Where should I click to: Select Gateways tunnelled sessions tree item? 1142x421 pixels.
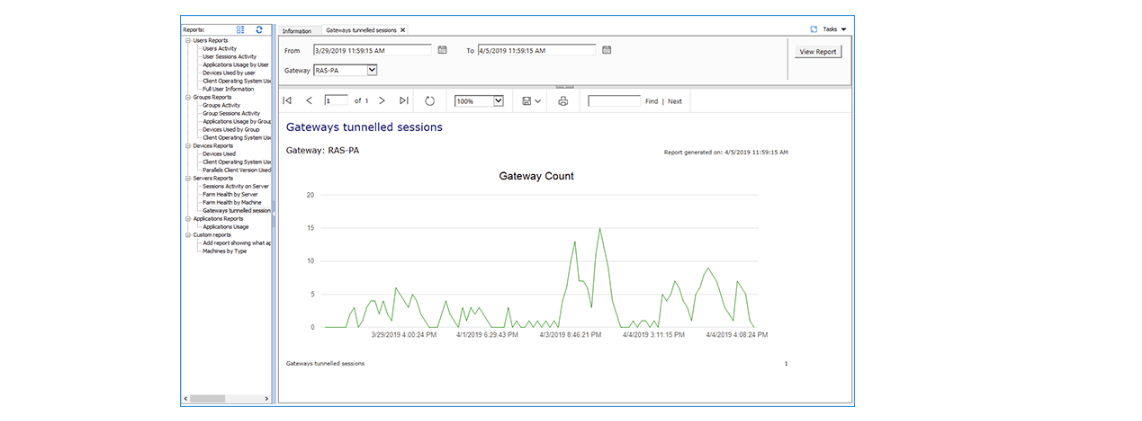coord(237,210)
